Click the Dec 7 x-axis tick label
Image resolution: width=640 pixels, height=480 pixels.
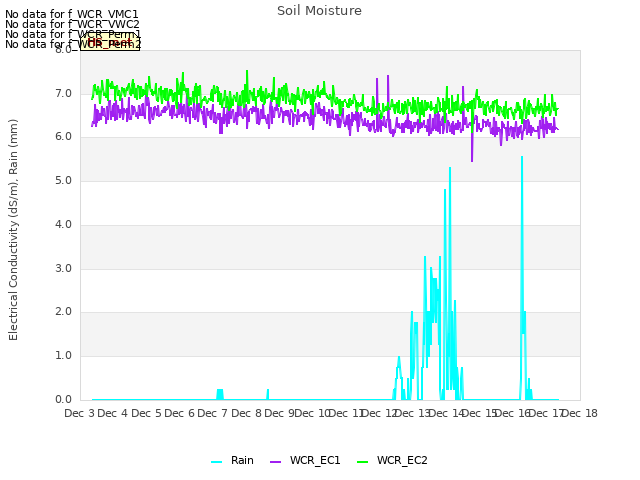213,413
